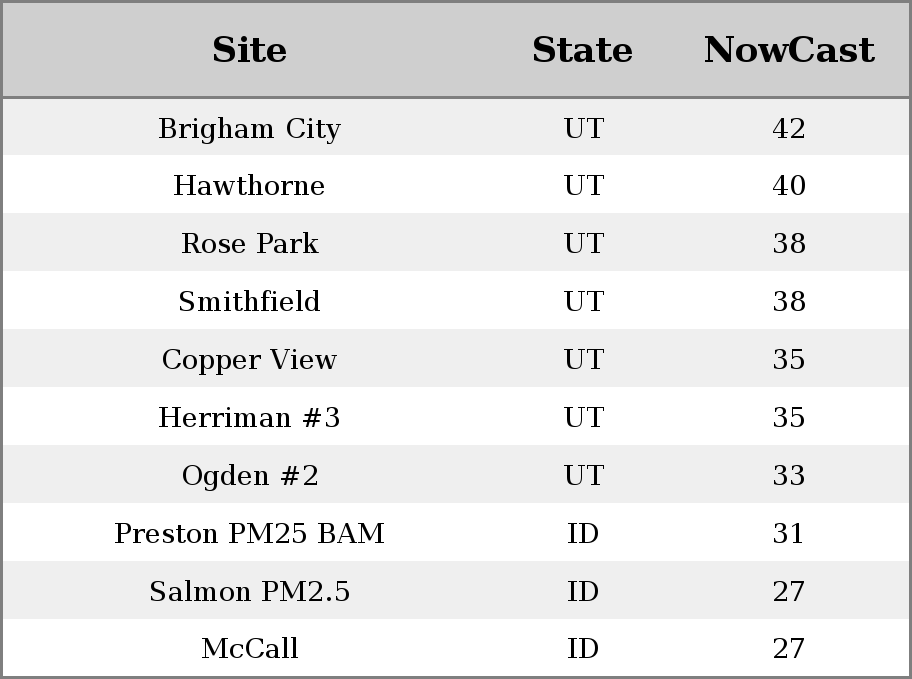Click the McCall site name
912x679 pixels.
tap(249, 649)
